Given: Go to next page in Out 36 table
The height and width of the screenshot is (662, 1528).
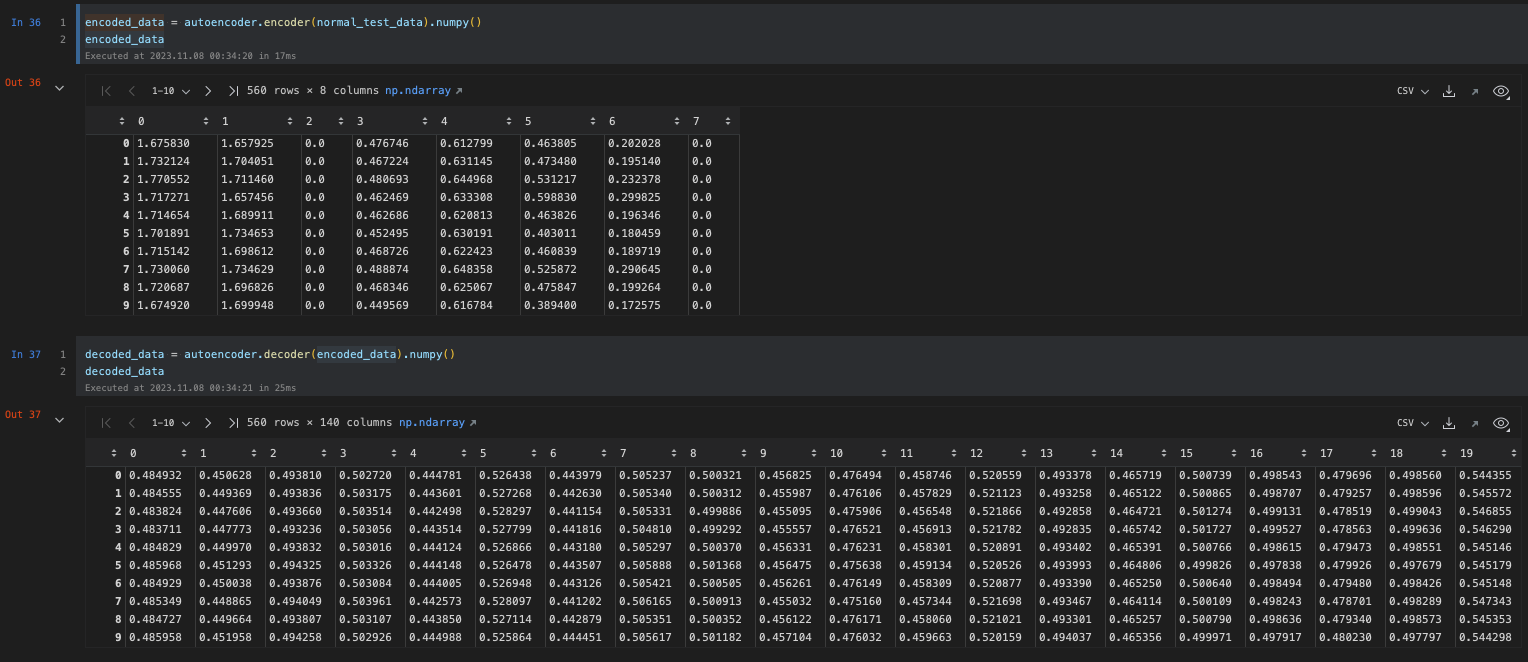Looking at the screenshot, I should (x=207, y=91).
